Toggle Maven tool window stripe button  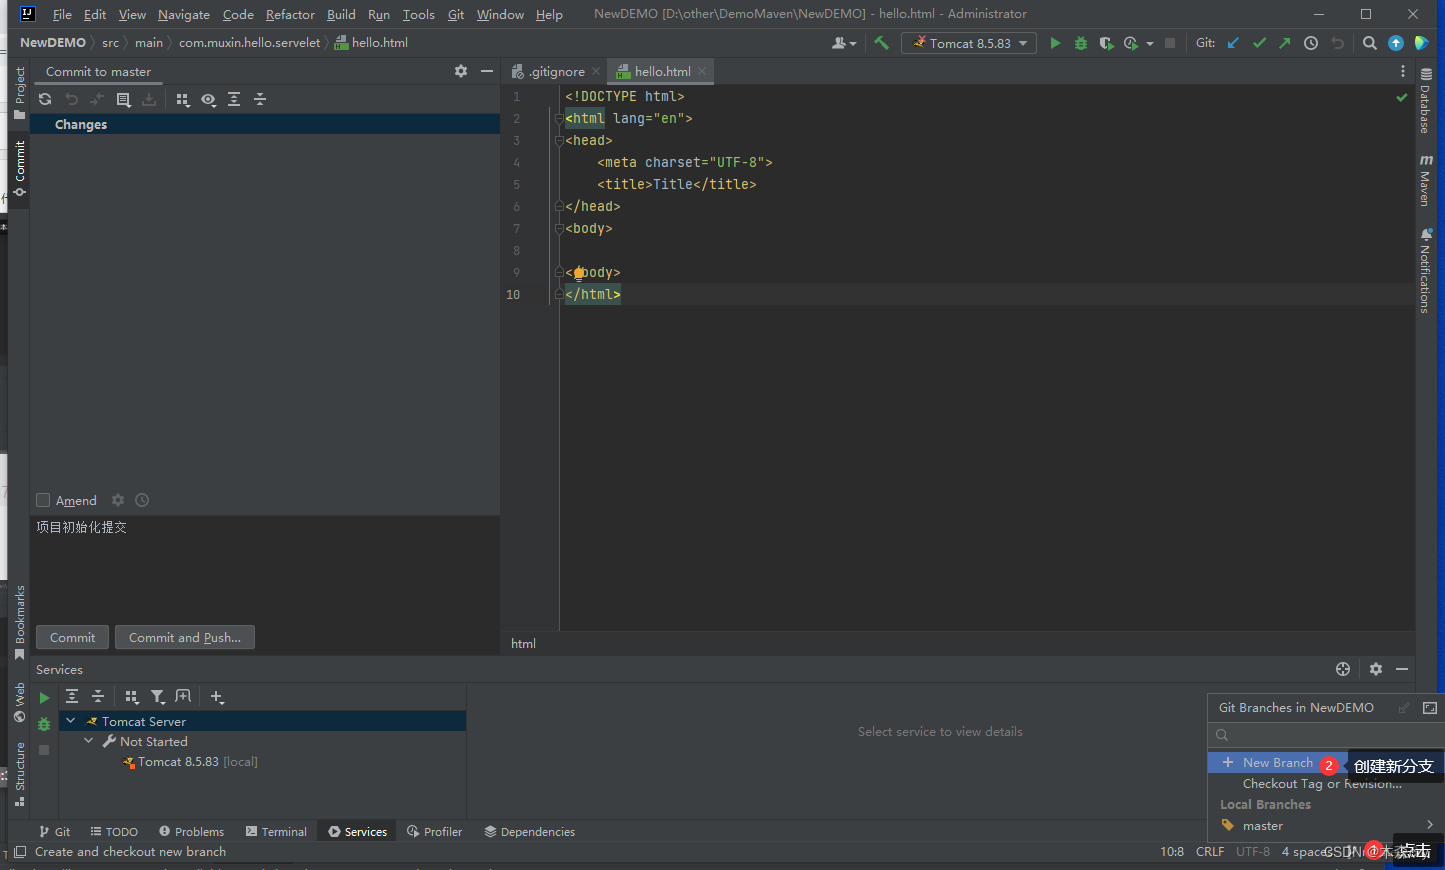[x=1426, y=181]
